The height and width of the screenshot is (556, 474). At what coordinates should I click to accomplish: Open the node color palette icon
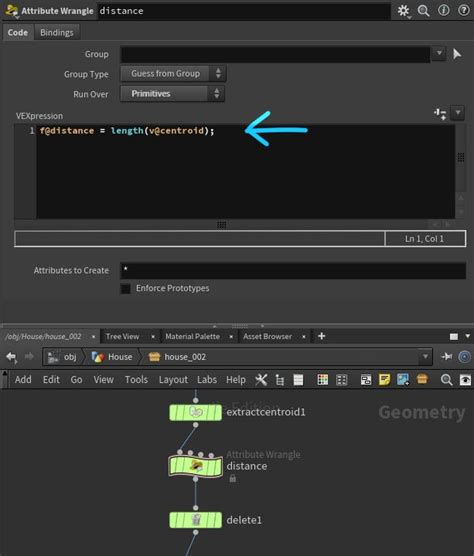click(x=322, y=380)
